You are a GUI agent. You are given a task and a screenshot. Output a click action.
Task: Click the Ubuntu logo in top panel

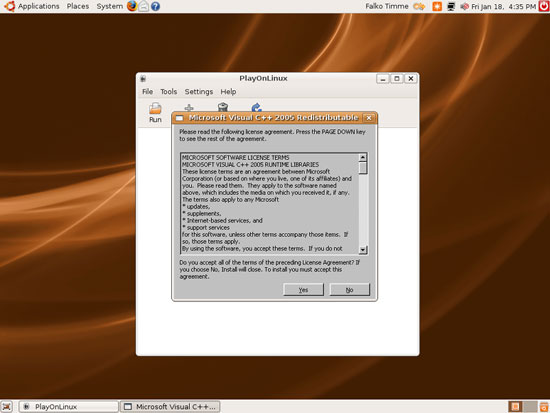[9, 6]
